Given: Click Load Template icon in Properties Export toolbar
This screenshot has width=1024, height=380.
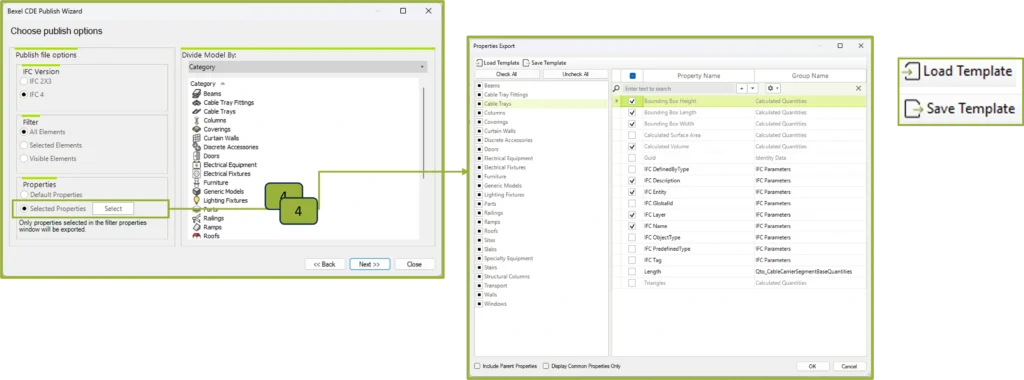Looking at the screenshot, I should point(479,63).
